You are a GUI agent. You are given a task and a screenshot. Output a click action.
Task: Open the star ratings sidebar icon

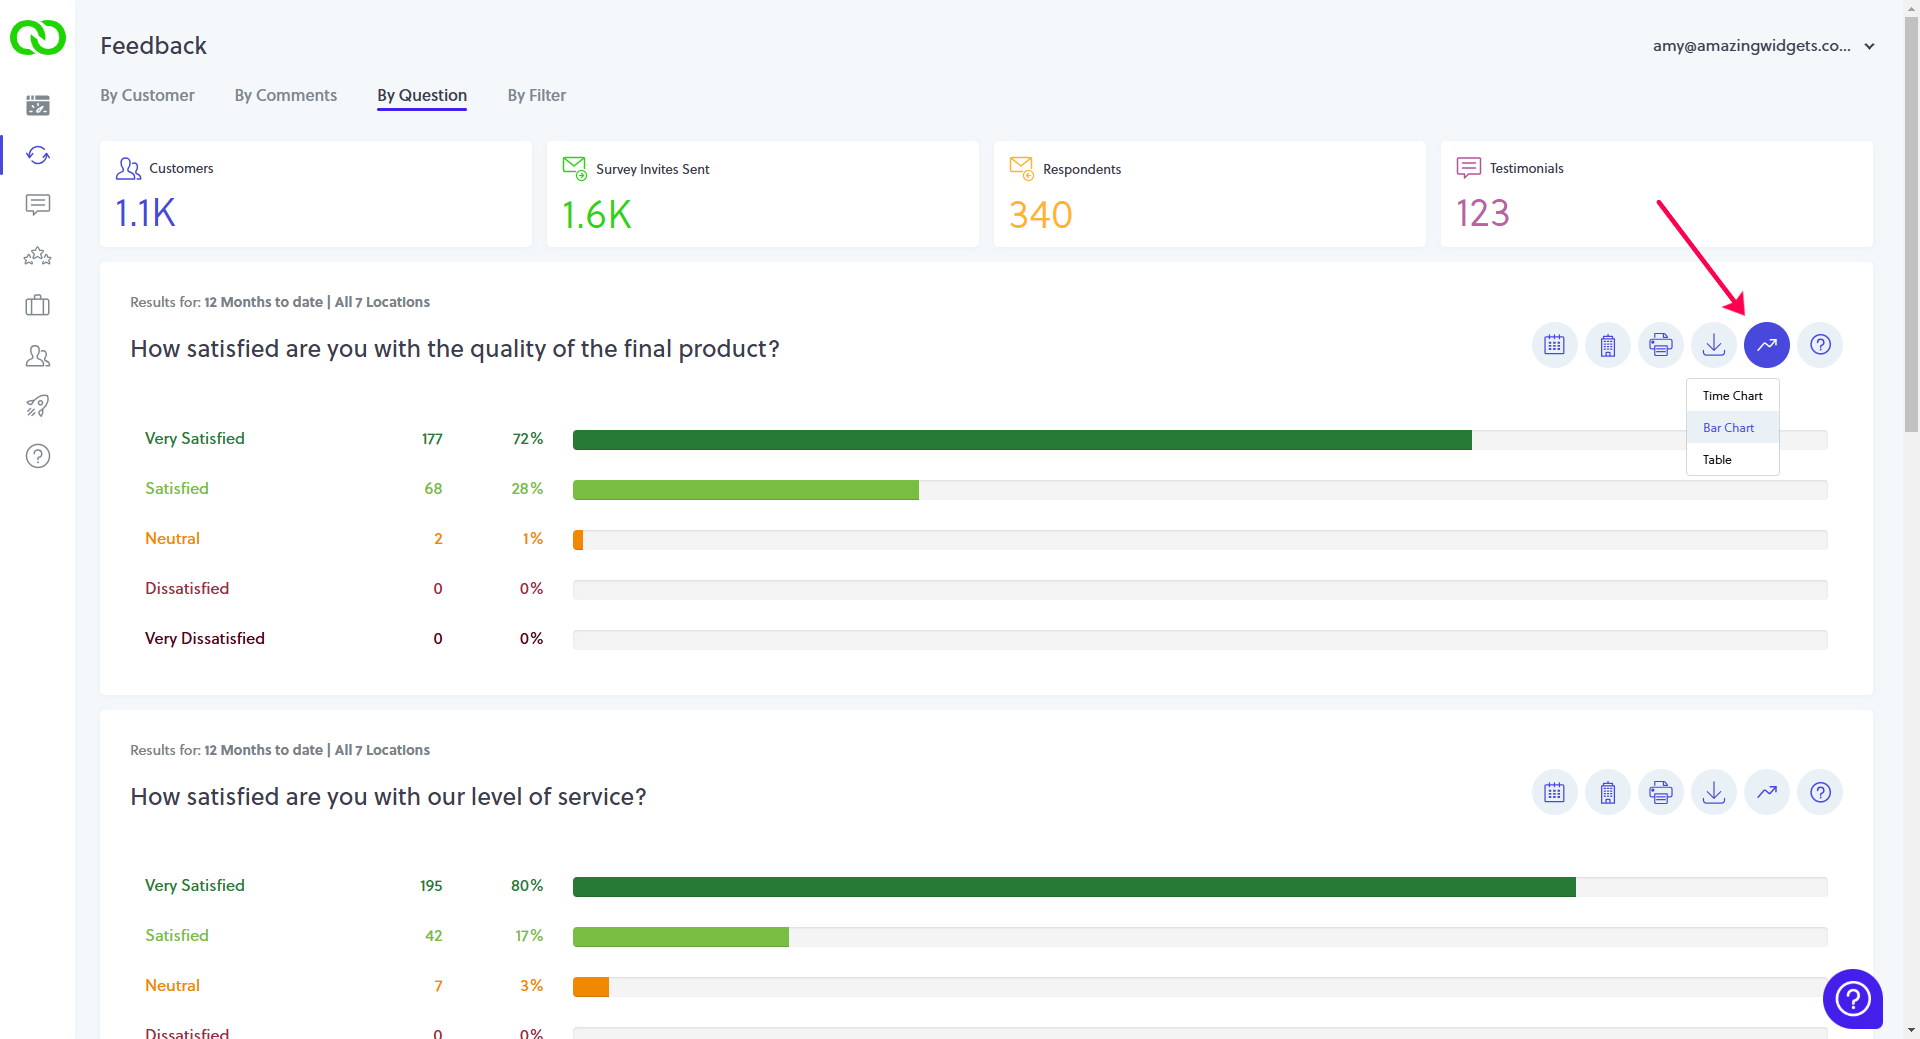[38, 256]
